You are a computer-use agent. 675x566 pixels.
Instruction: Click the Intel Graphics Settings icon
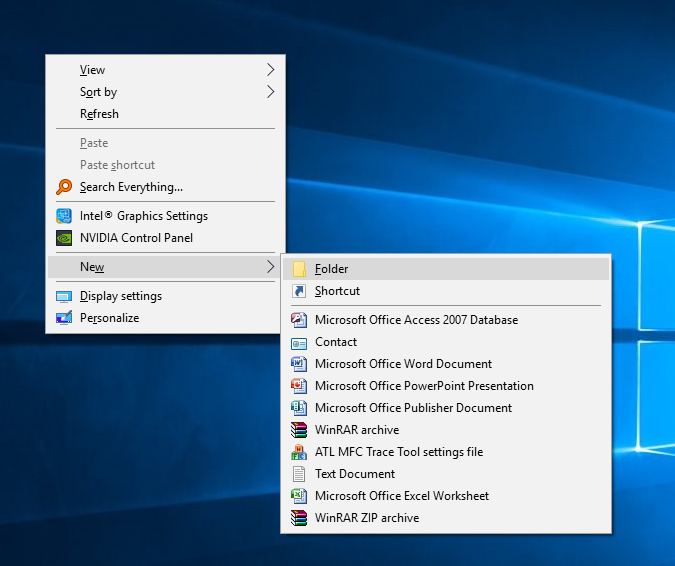(64, 216)
